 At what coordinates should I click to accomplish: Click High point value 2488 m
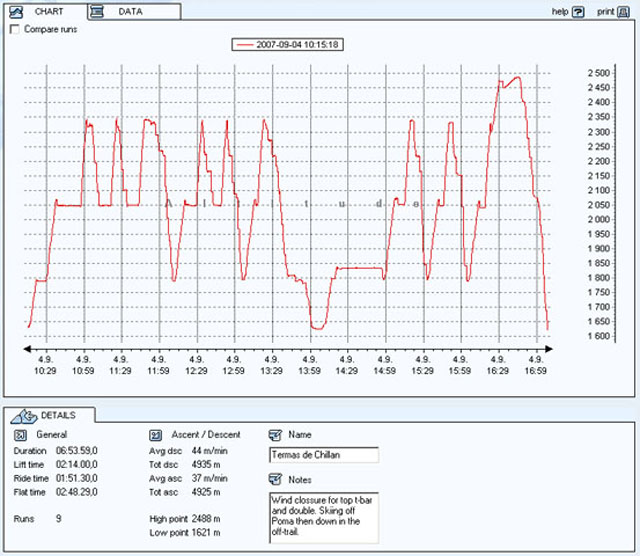coord(206,519)
